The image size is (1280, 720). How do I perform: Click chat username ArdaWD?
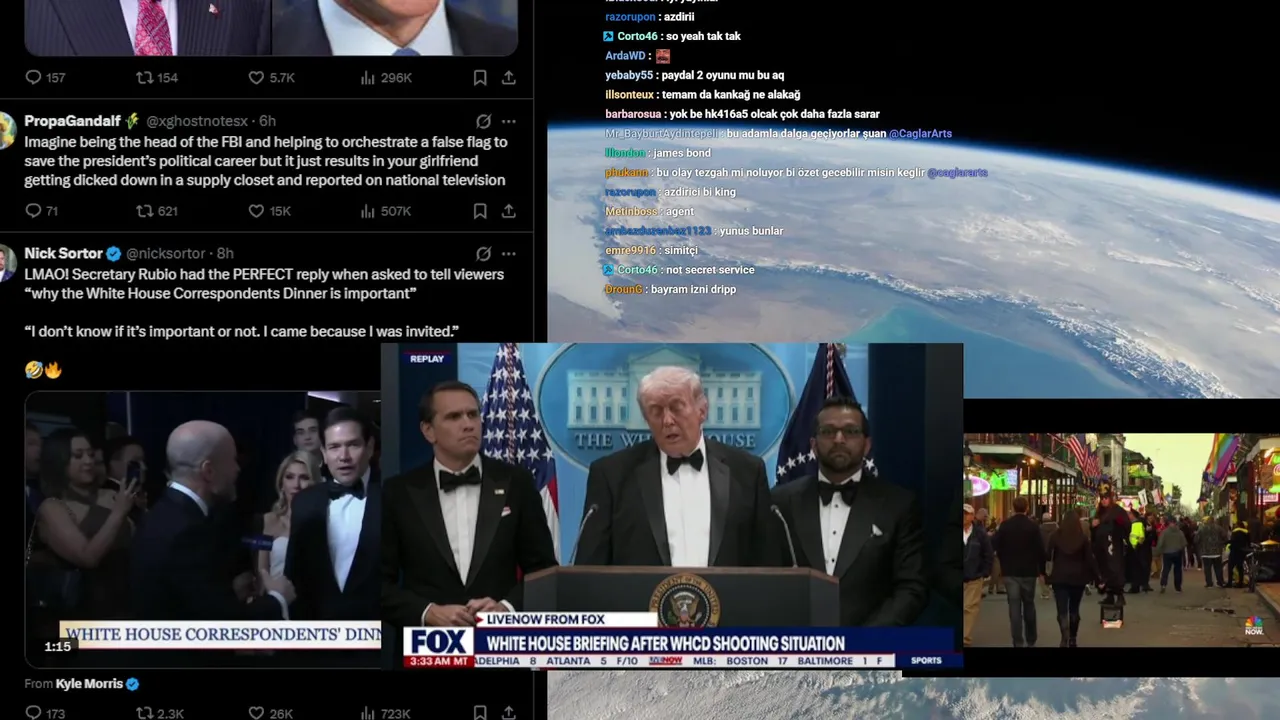[x=624, y=56]
